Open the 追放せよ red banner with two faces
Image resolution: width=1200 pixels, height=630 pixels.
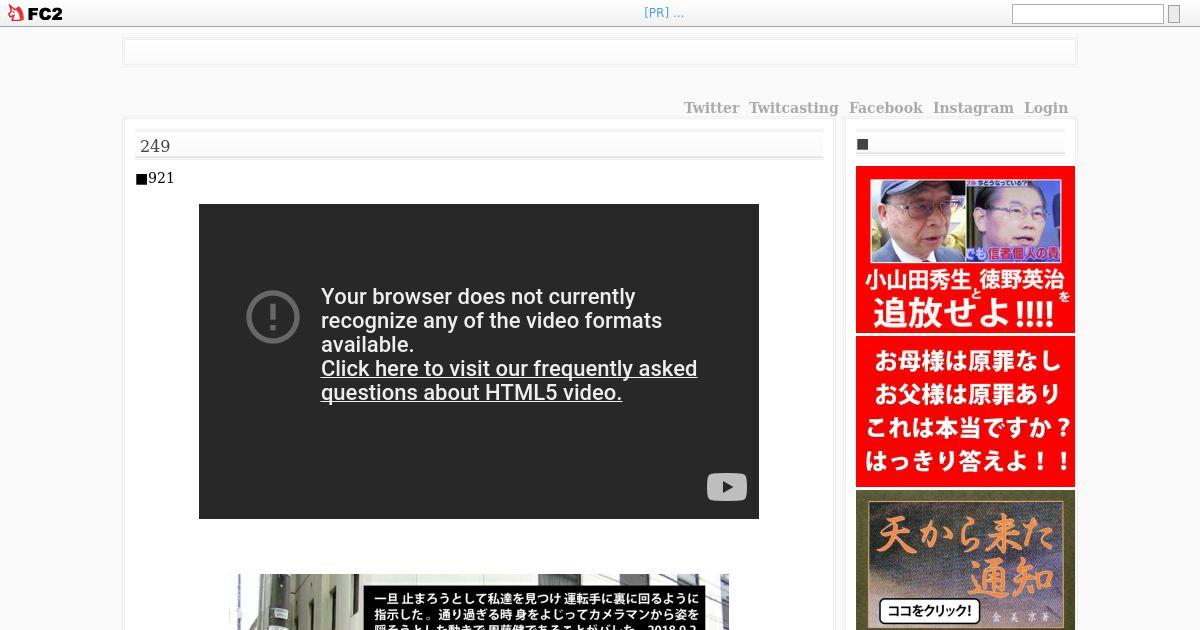tap(965, 249)
